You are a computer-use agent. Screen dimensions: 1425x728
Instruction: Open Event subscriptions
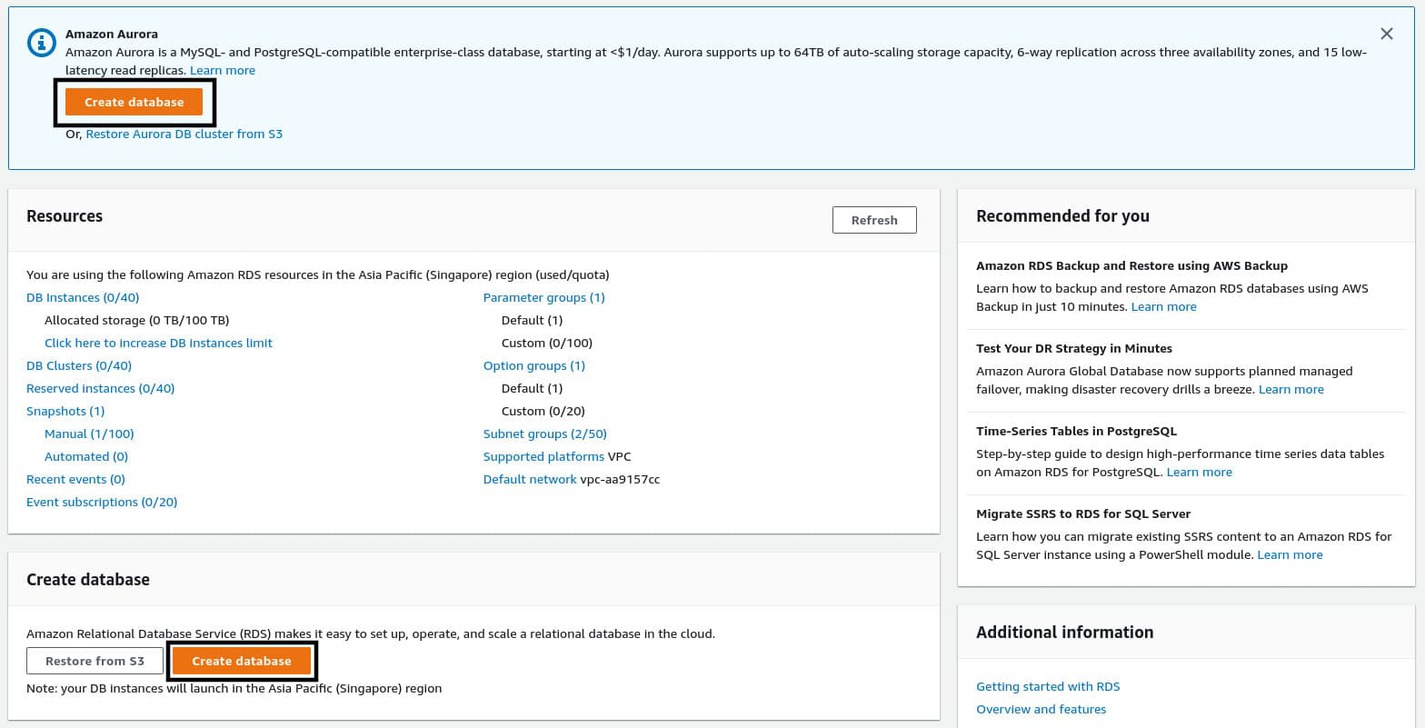(x=101, y=501)
